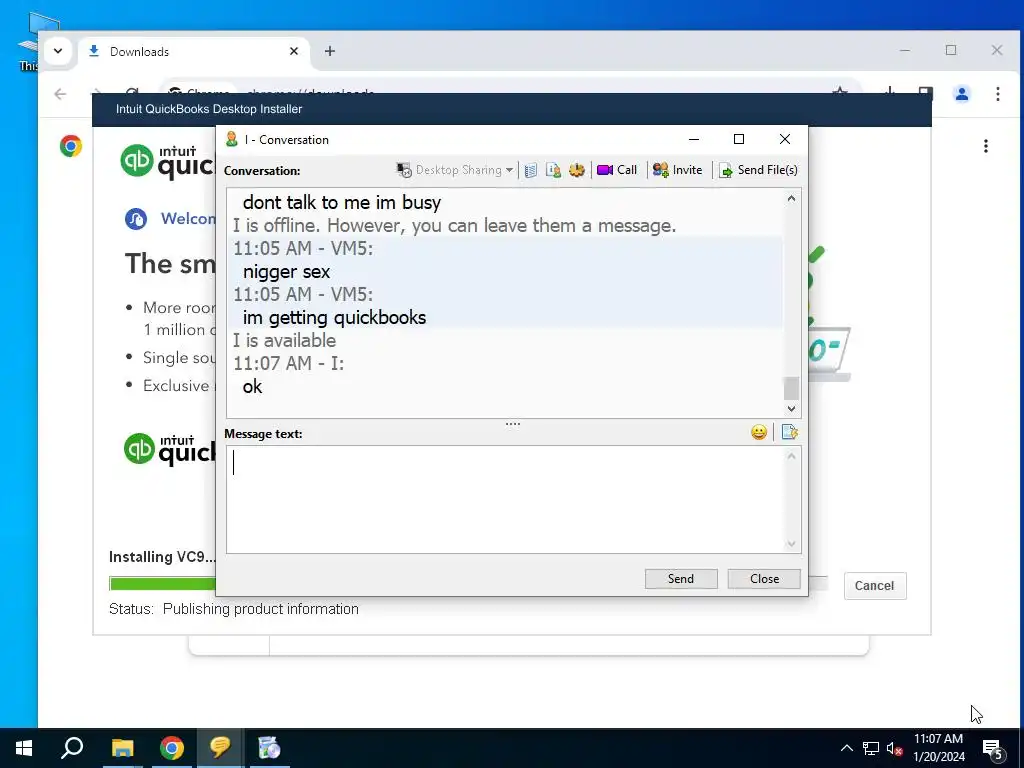Click the "dont talk to me im busy" message

(x=342, y=202)
